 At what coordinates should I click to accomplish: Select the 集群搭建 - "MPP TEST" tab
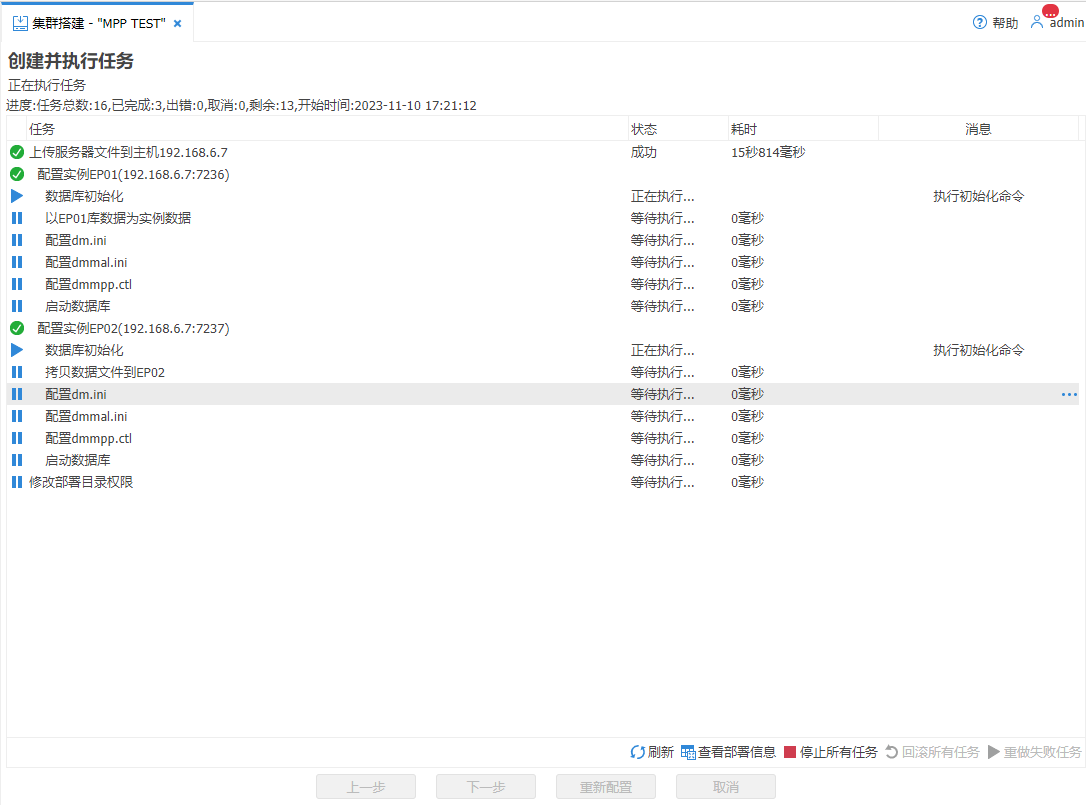[x=85, y=20]
